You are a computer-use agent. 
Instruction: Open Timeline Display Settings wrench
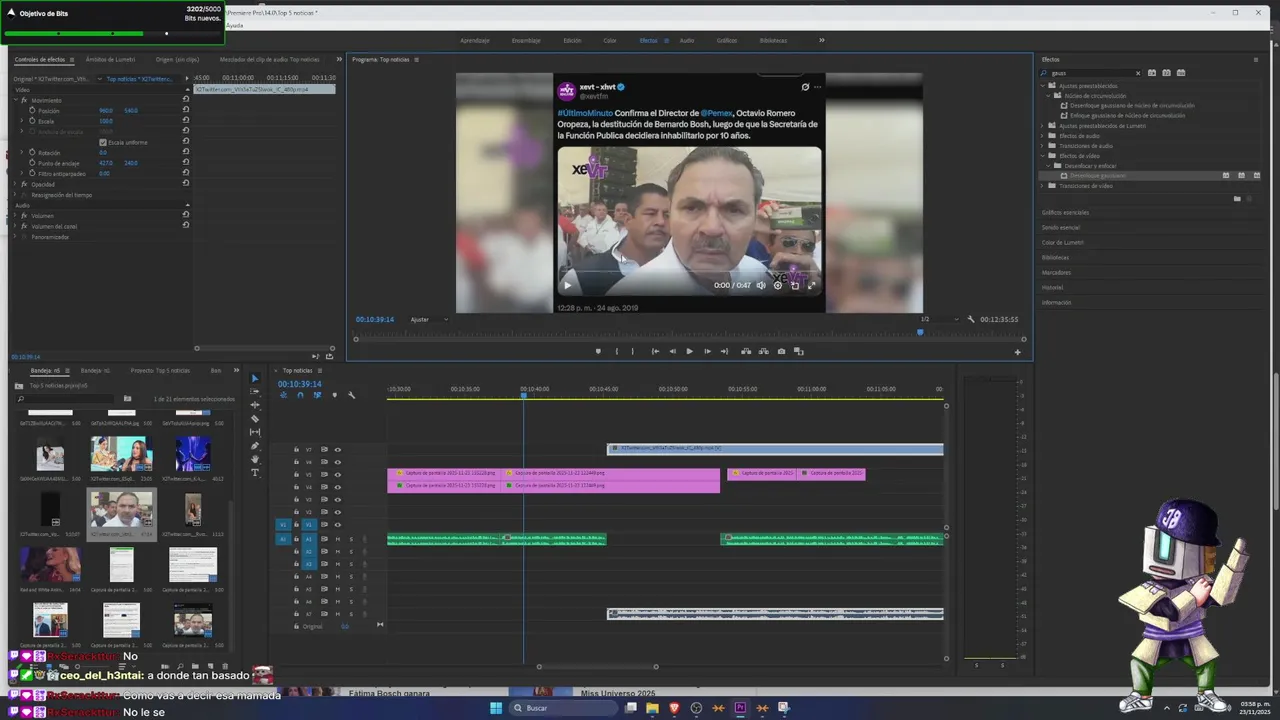(351, 395)
